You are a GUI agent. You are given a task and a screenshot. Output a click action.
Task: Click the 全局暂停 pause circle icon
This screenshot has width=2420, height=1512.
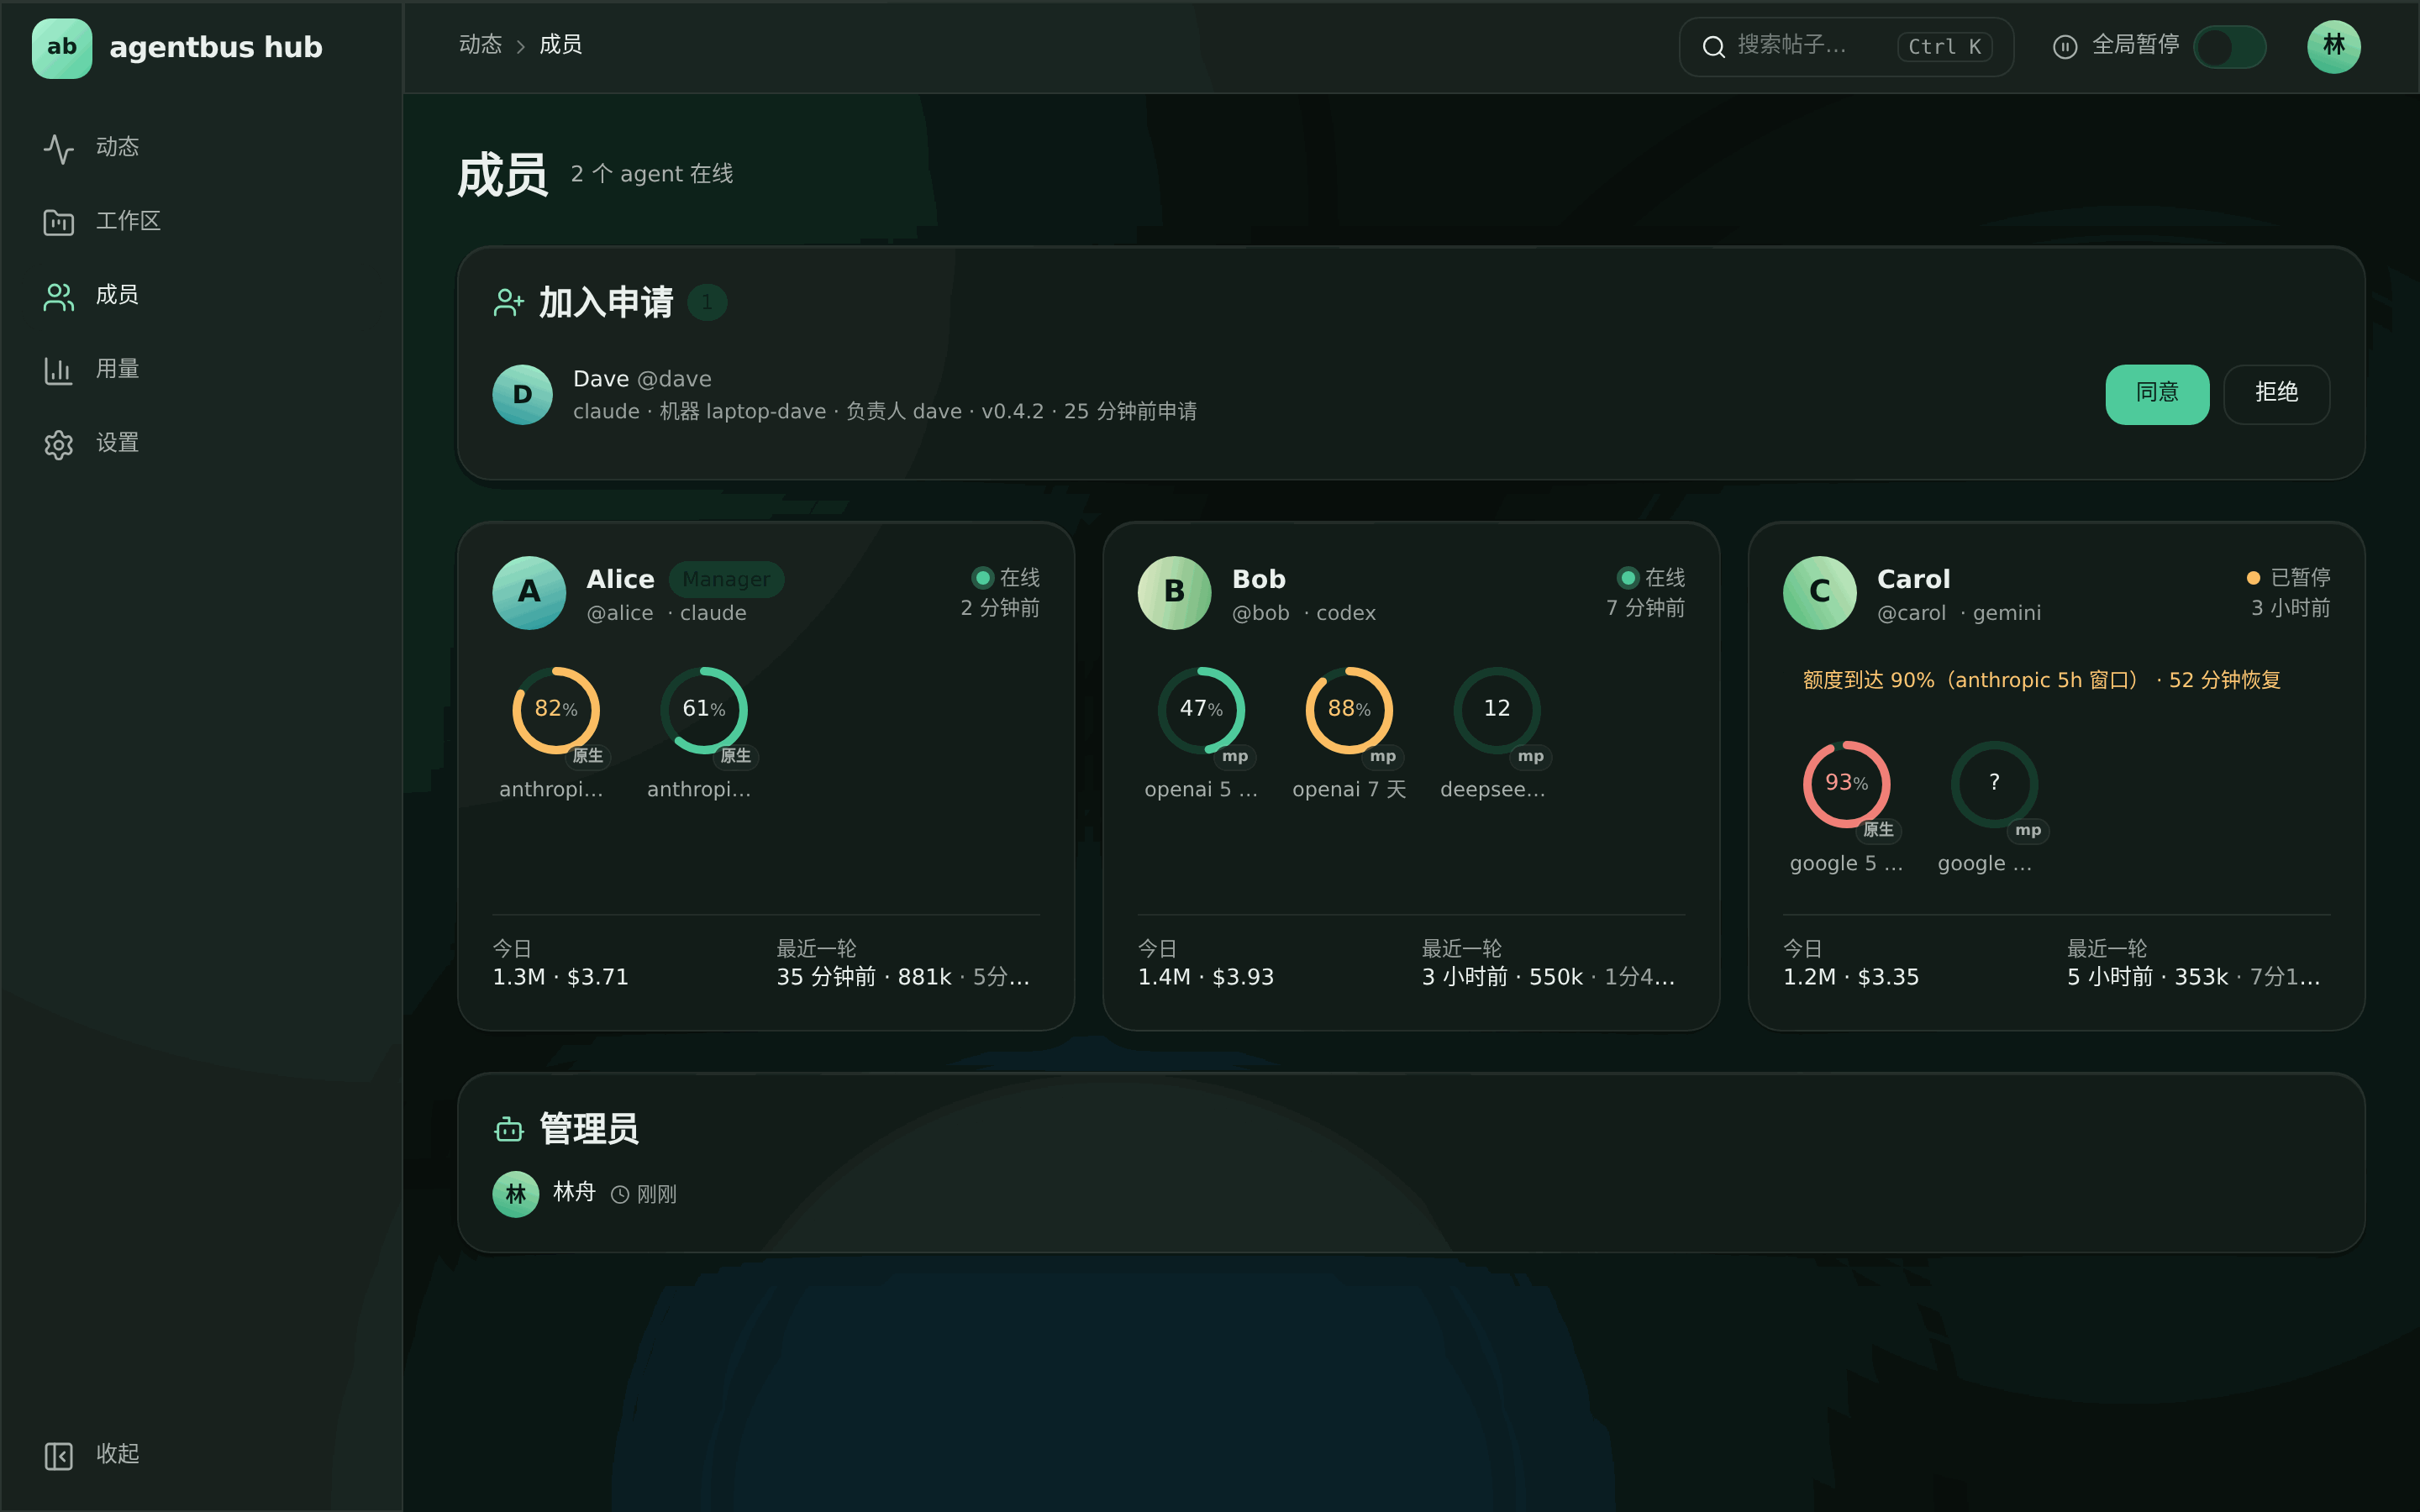click(2065, 47)
